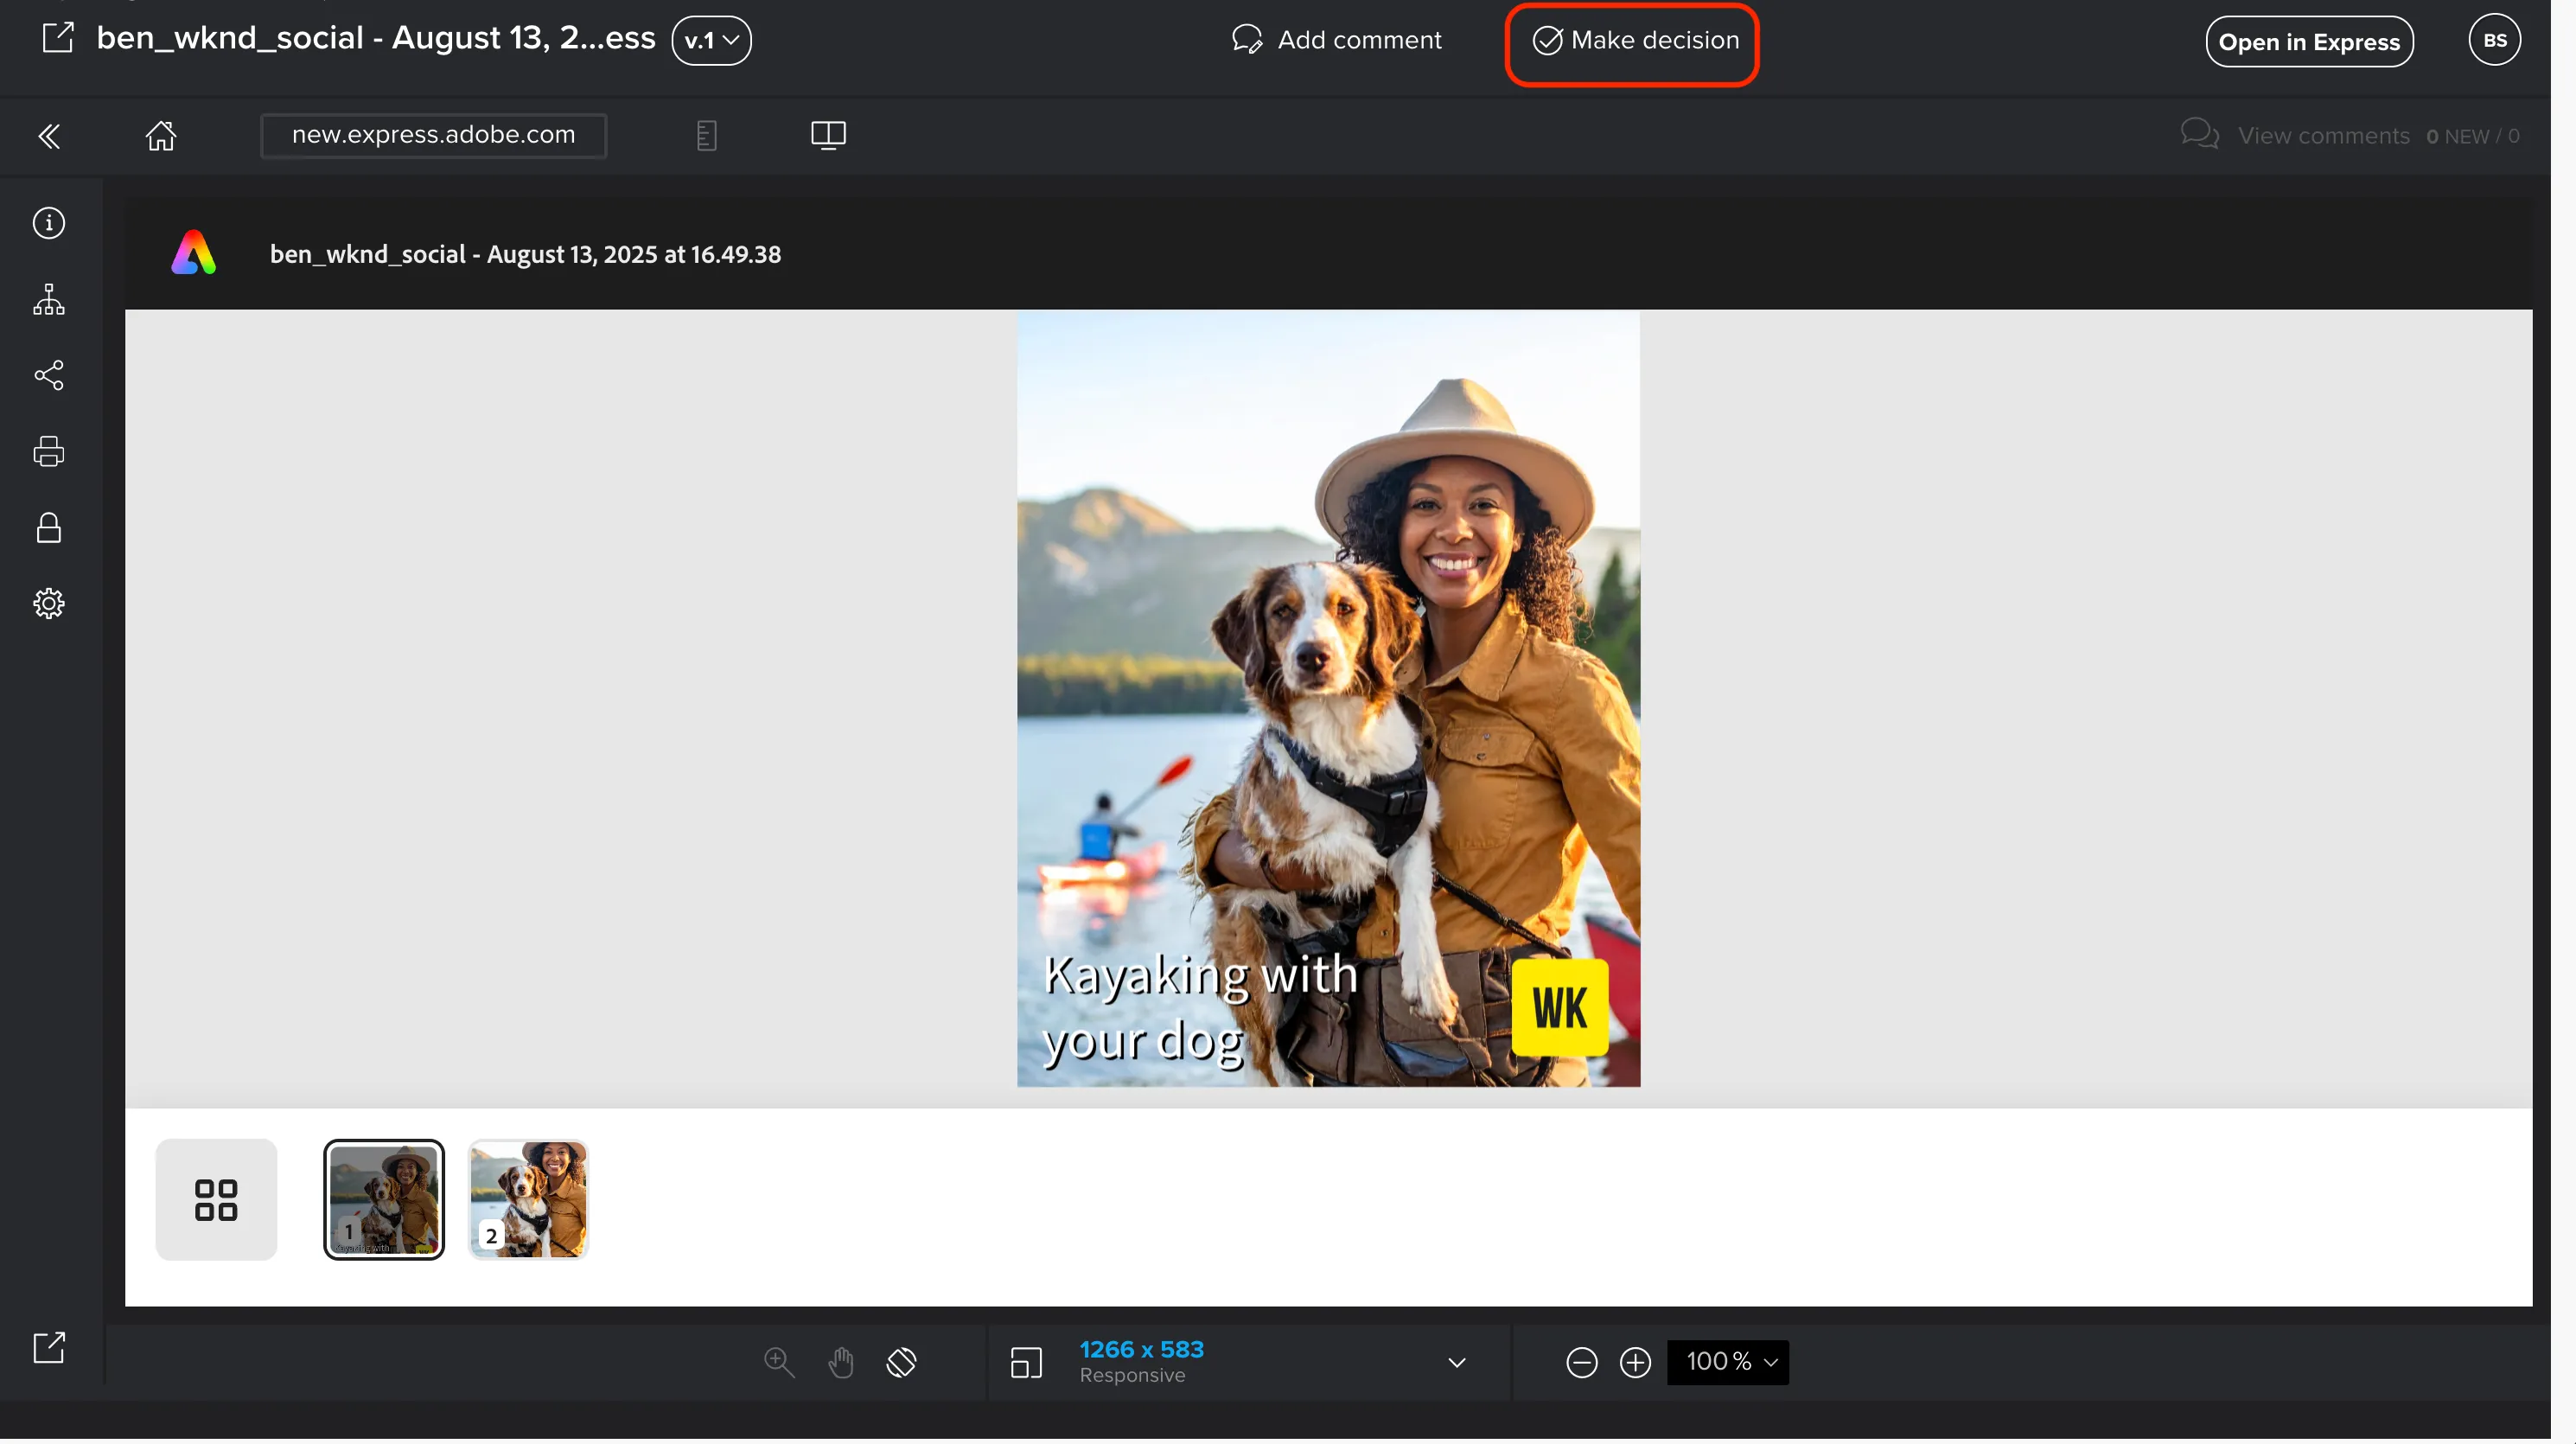Open the settings gear icon
The height and width of the screenshot is (1444, 2576).
click(x=49, y=603)
